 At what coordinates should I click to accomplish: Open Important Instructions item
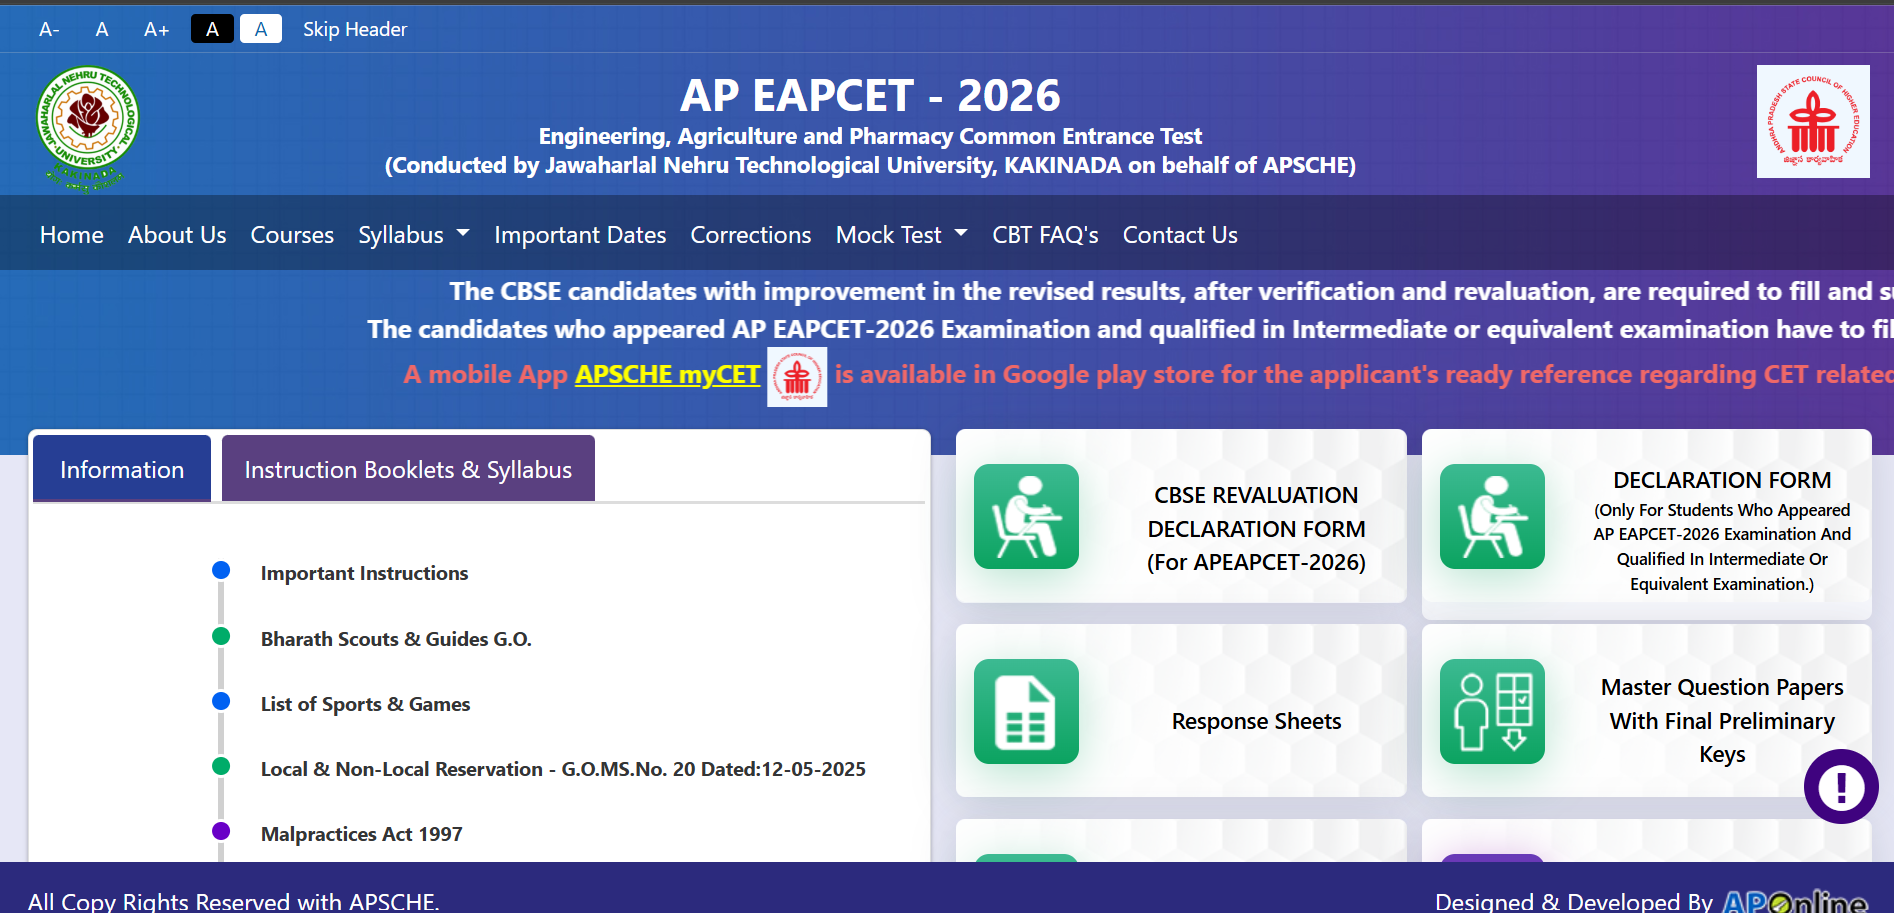click(x=364, y=573)
